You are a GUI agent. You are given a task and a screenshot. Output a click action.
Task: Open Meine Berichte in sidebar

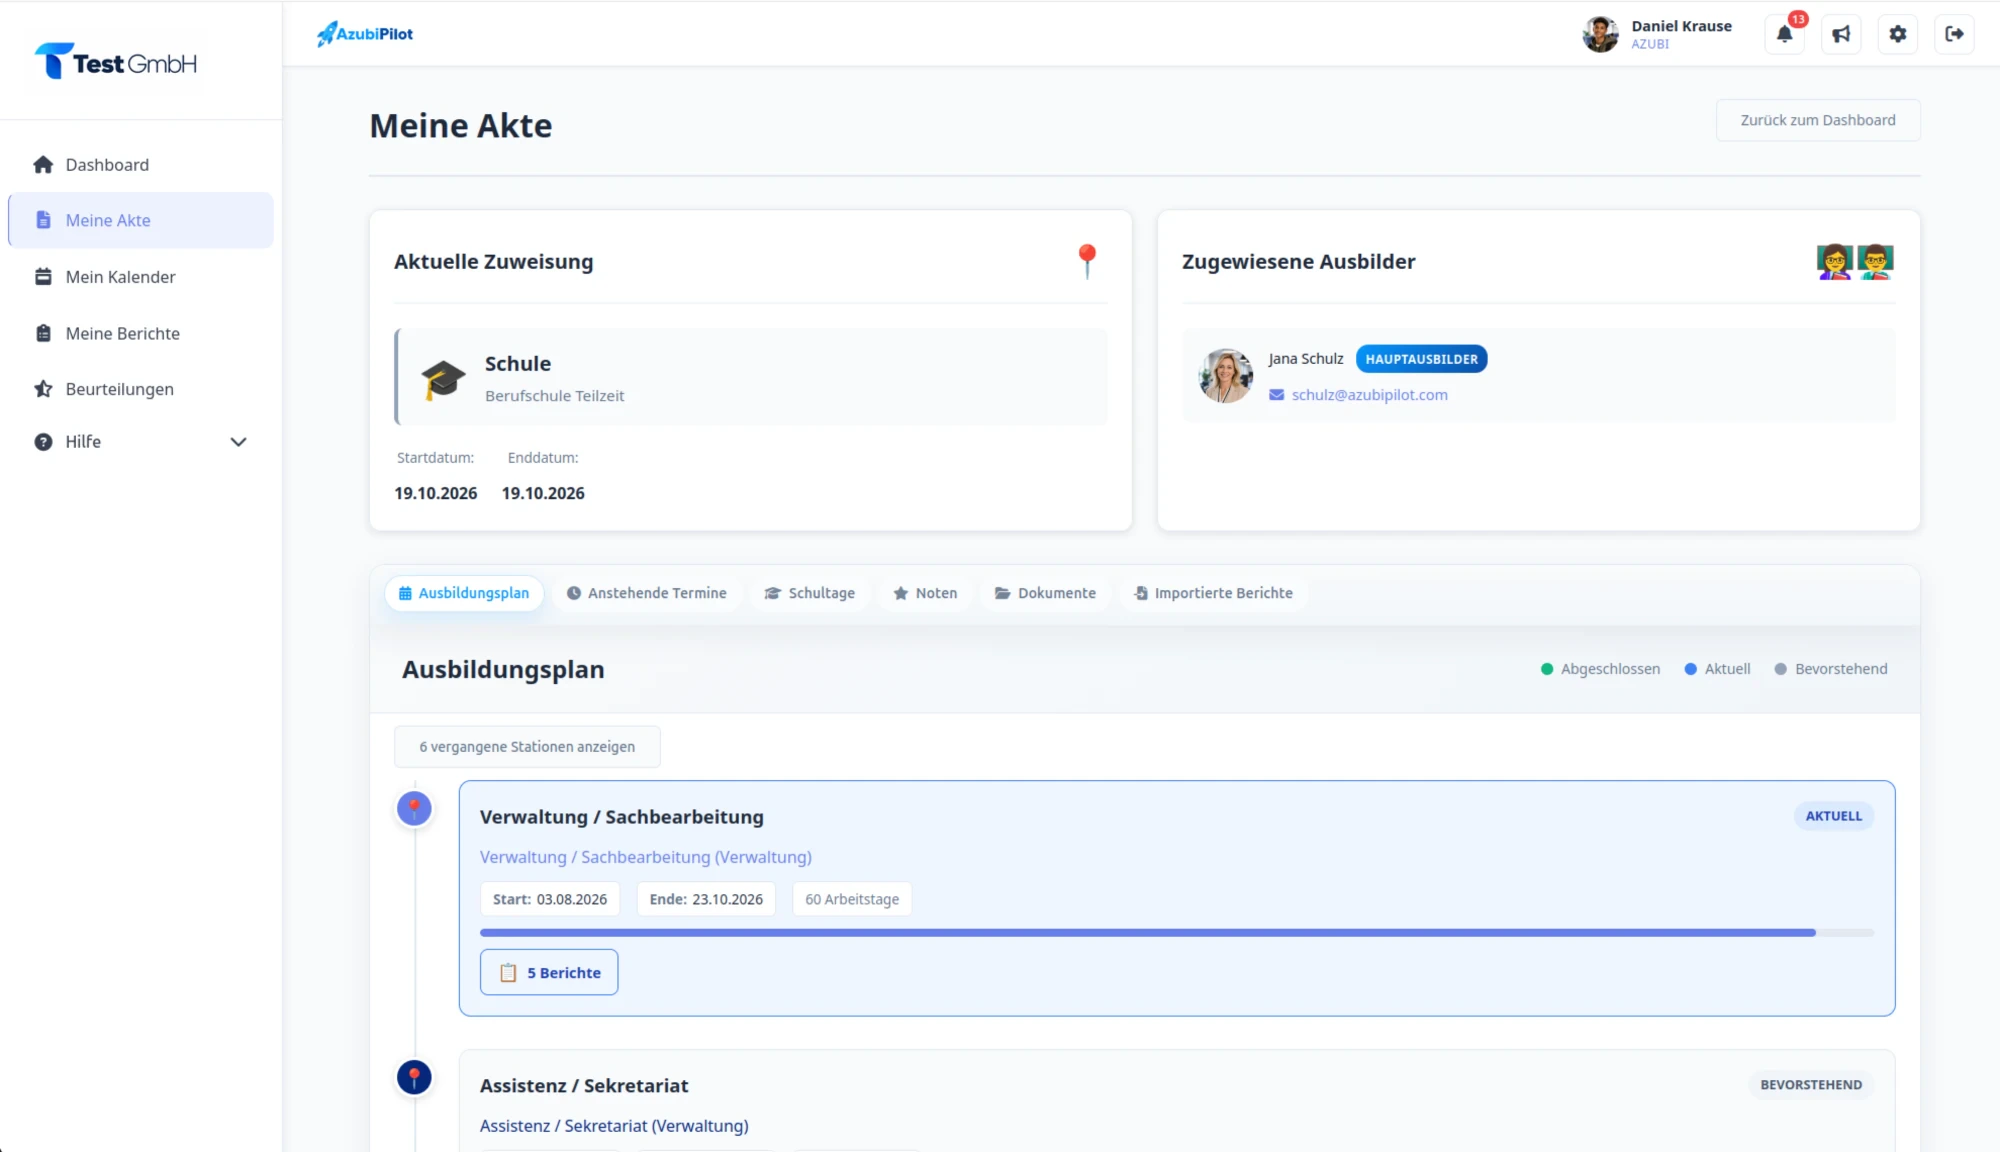[x=140, y=333]
